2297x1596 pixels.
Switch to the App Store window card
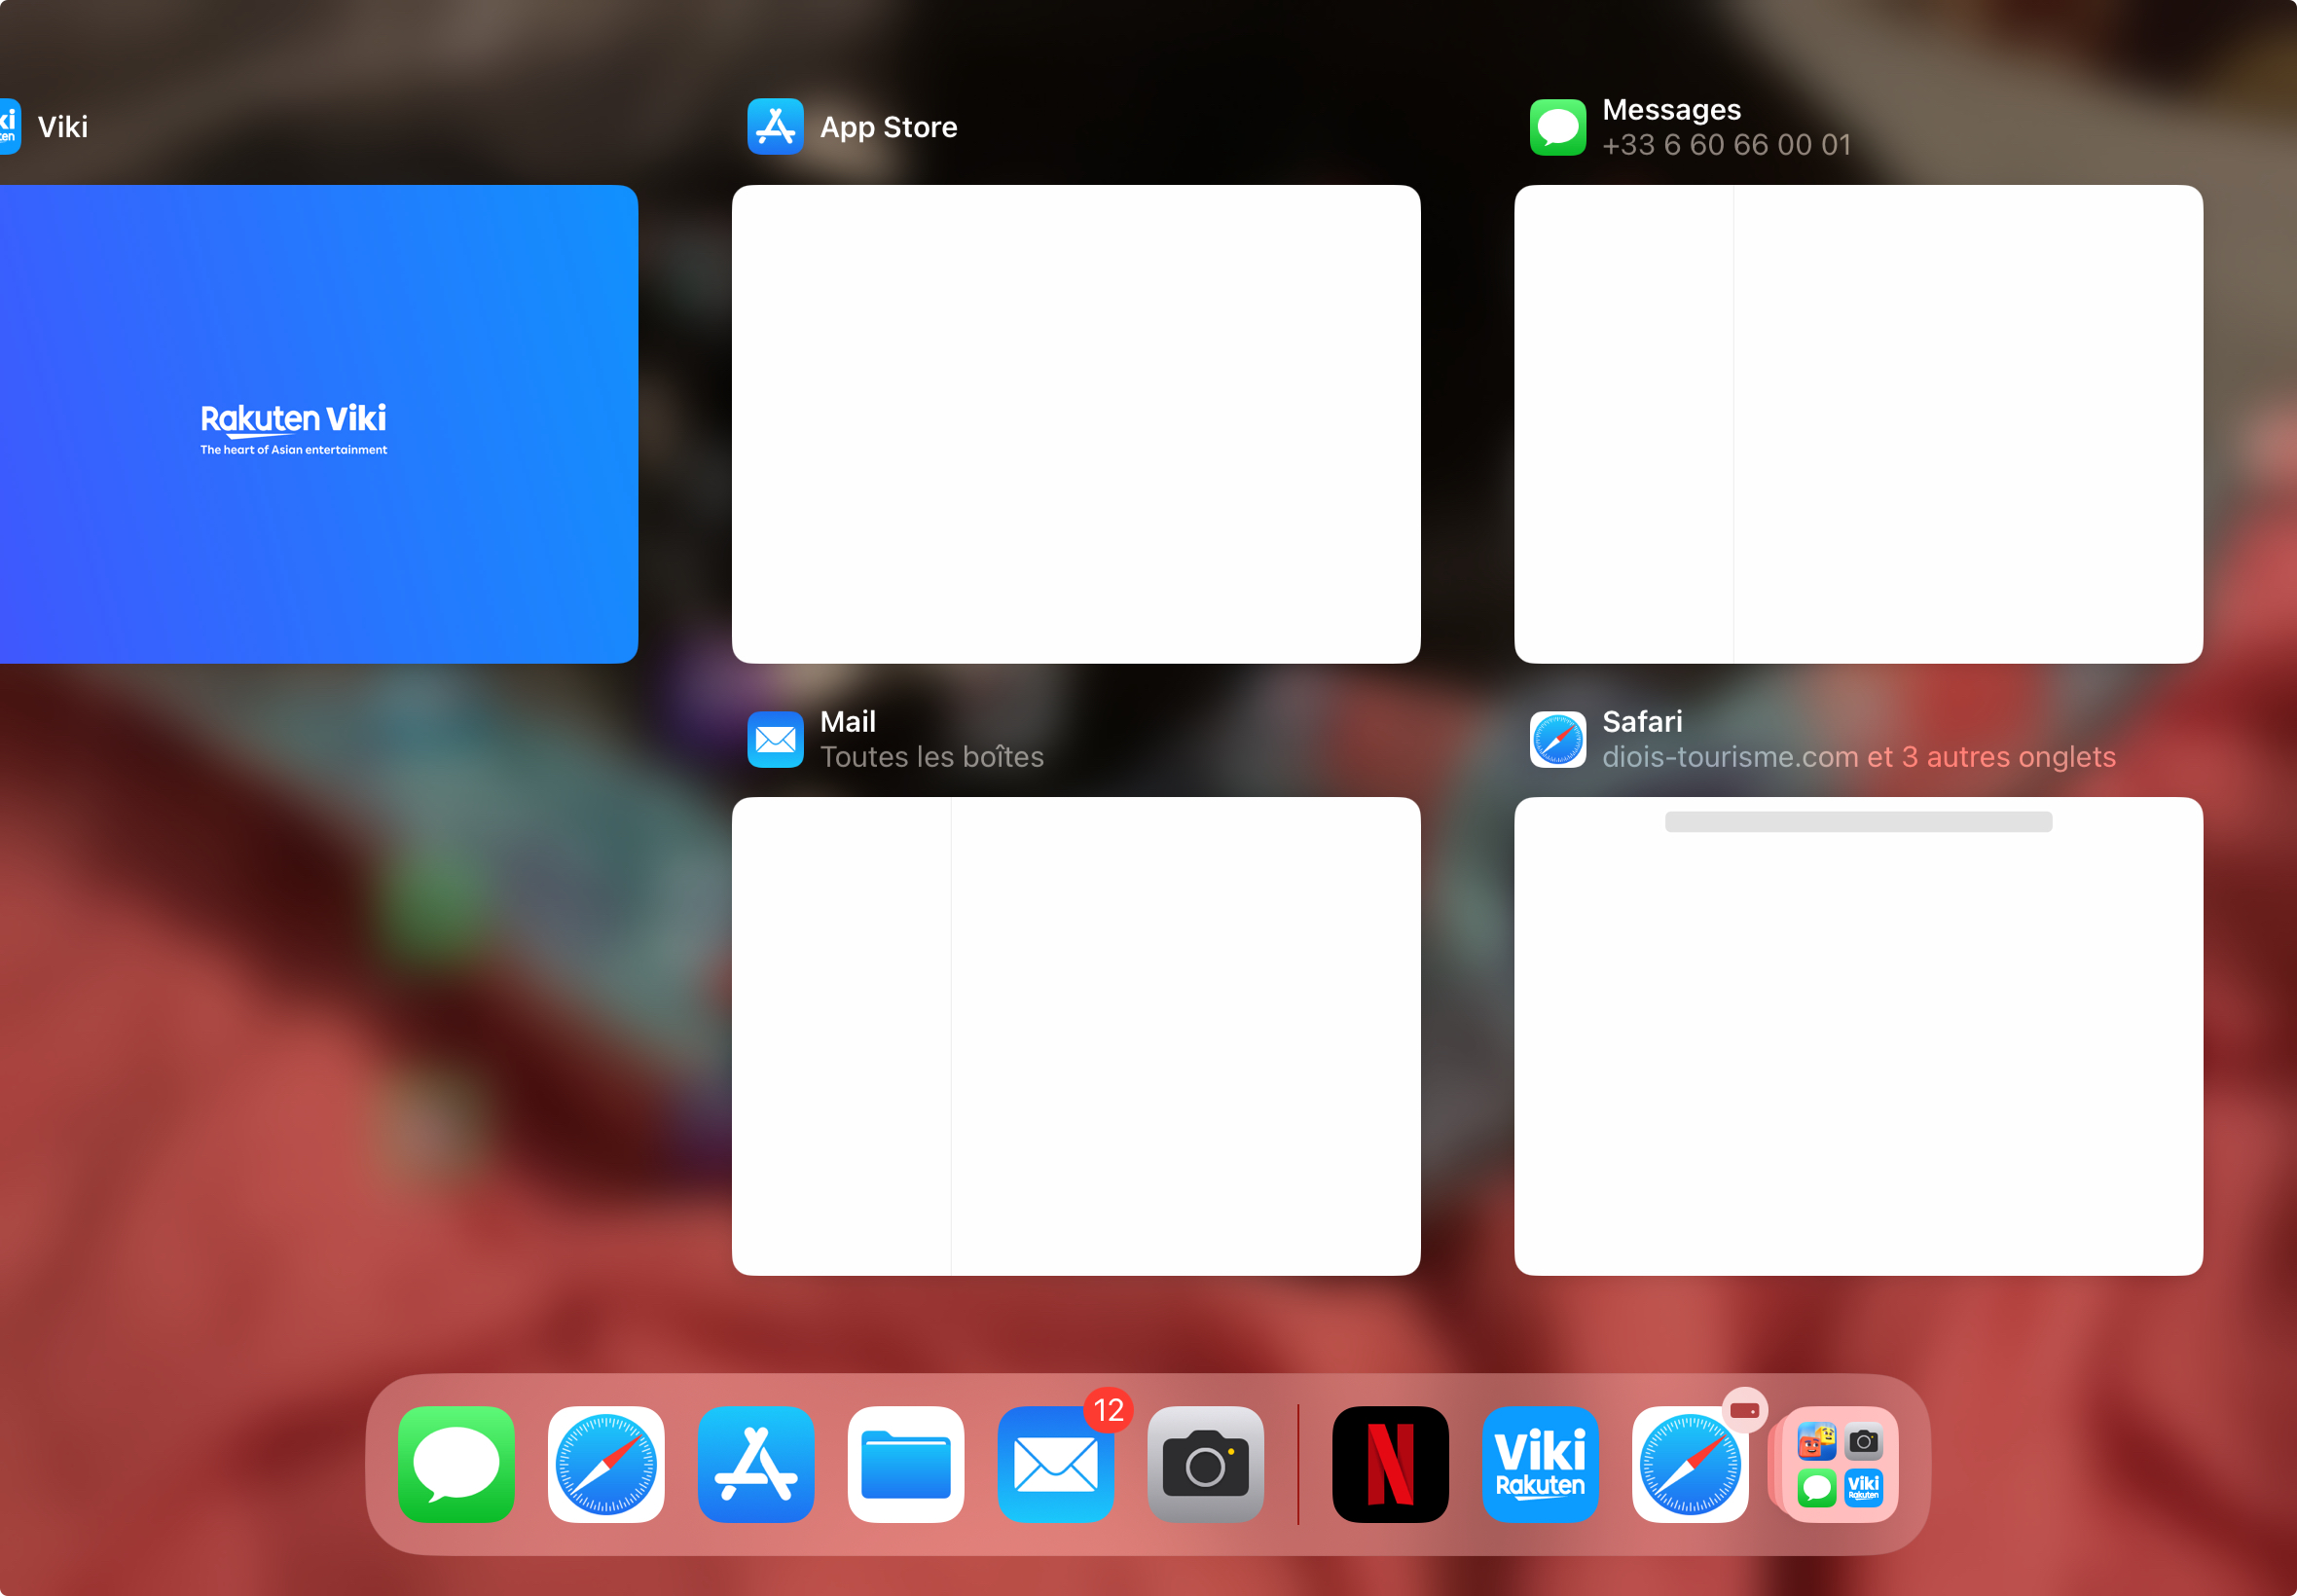pos(1076,424)
